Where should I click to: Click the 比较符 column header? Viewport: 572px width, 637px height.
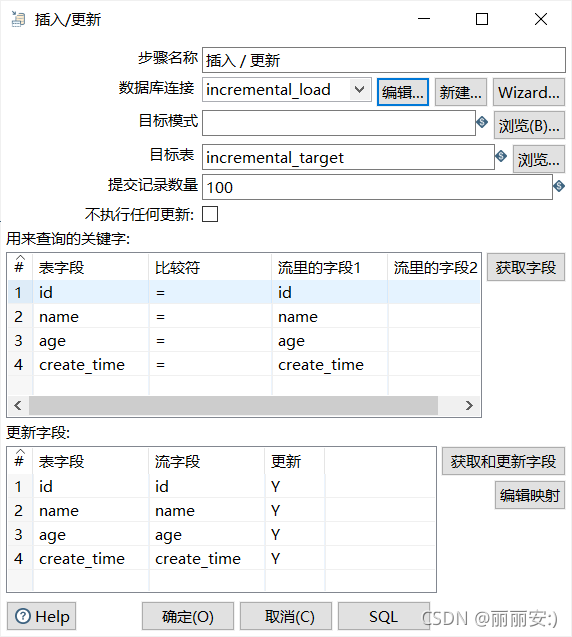pyautogui.click(x=210, y=267)
